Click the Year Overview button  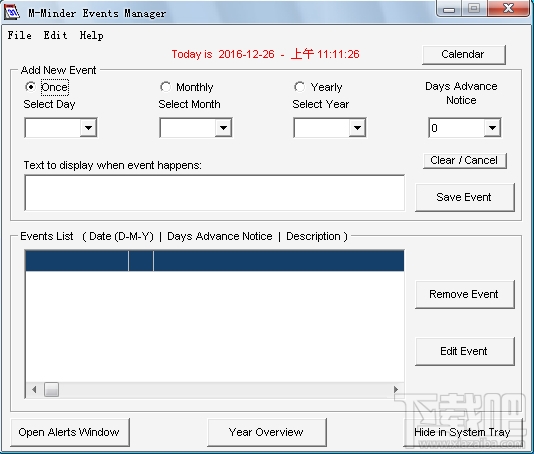coord(267,432)
